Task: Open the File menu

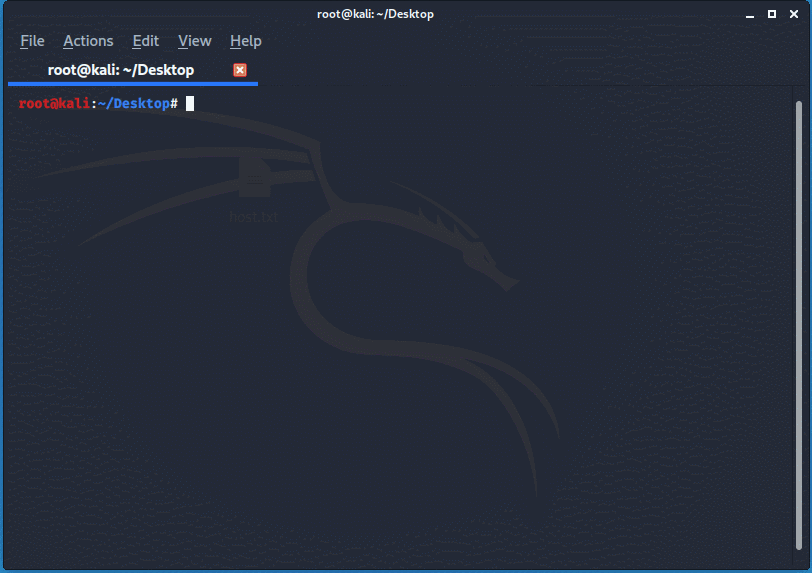Action: click(32, 41)
